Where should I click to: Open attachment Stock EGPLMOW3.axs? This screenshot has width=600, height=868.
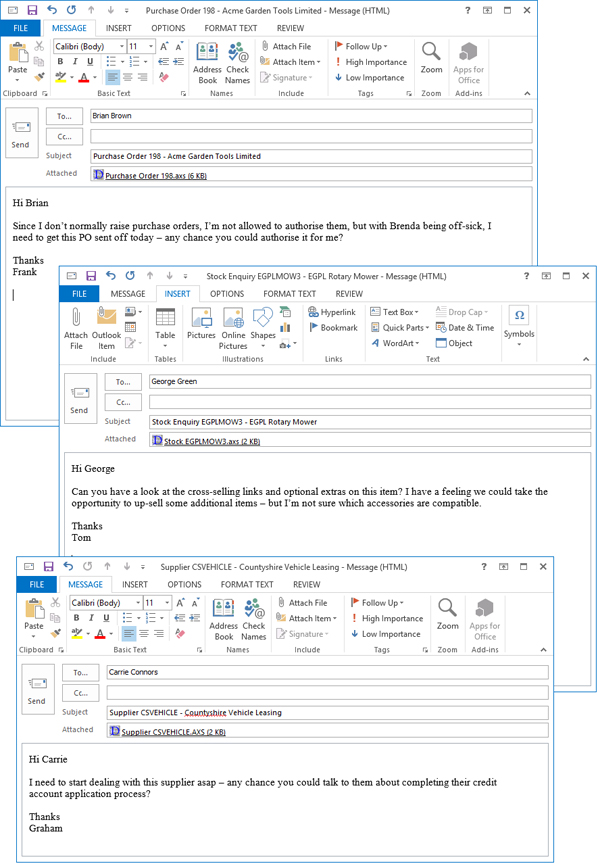coord(206,441)
